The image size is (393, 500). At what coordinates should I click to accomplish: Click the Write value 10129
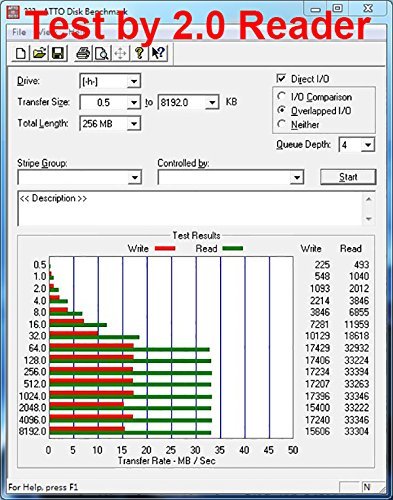(318, 336)
